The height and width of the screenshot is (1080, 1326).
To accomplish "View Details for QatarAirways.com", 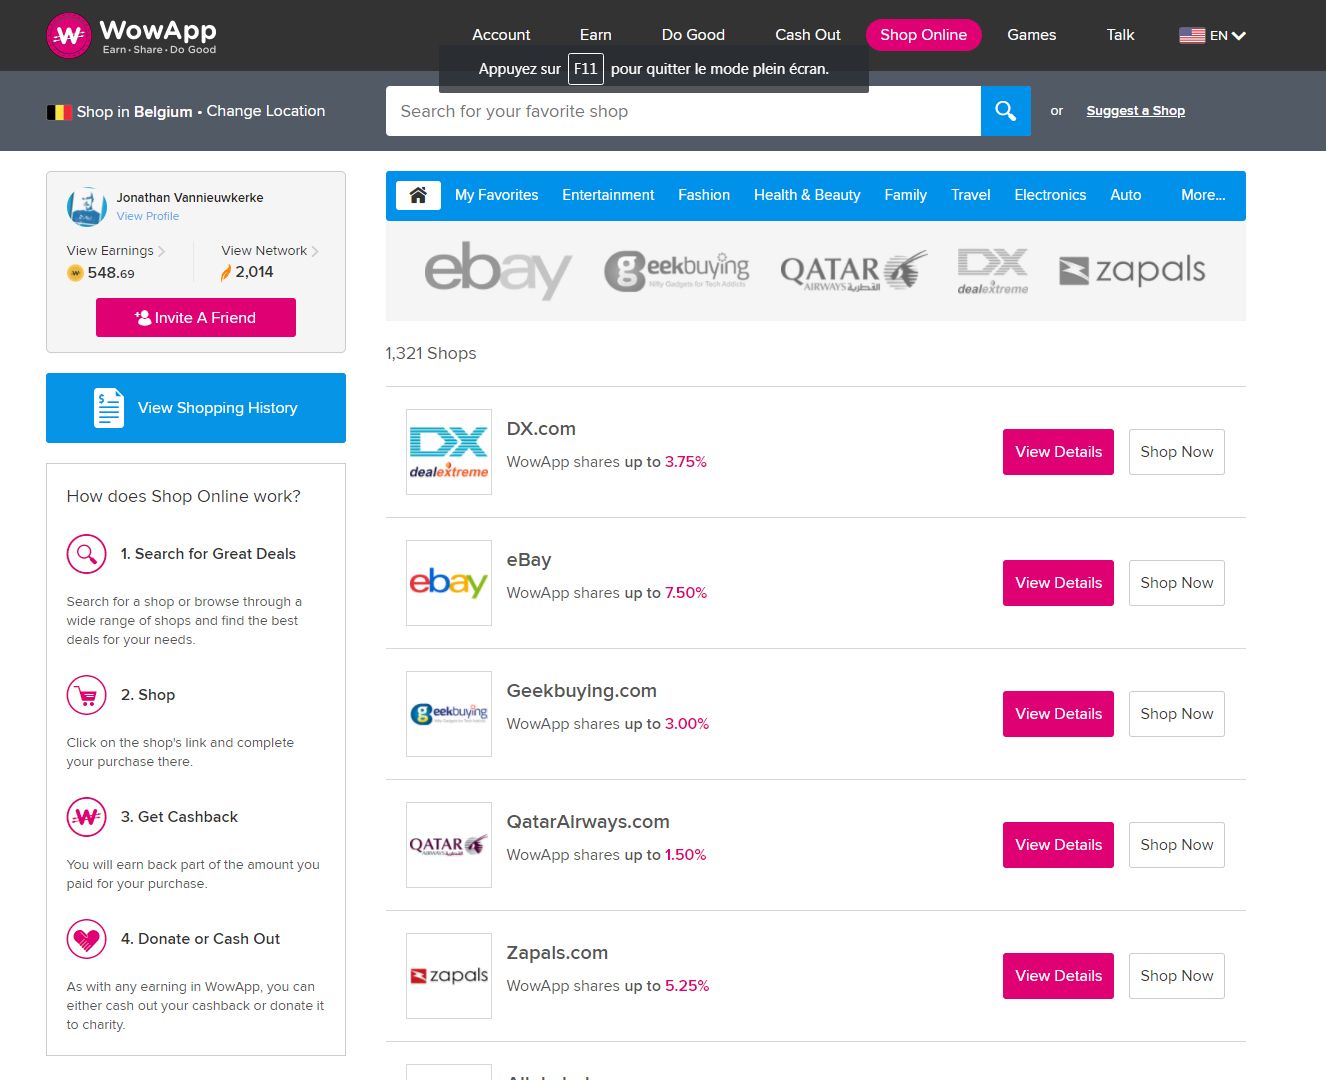I will tap(1058, 845).
